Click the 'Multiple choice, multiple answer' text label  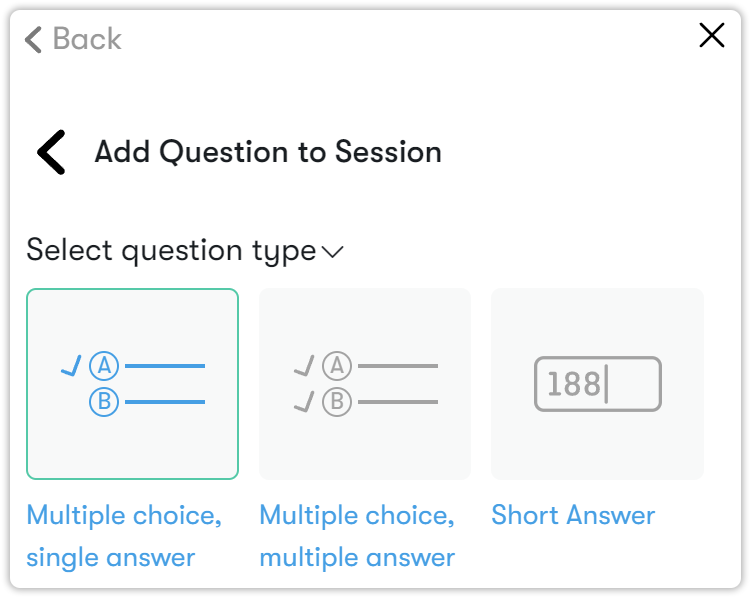357,536
